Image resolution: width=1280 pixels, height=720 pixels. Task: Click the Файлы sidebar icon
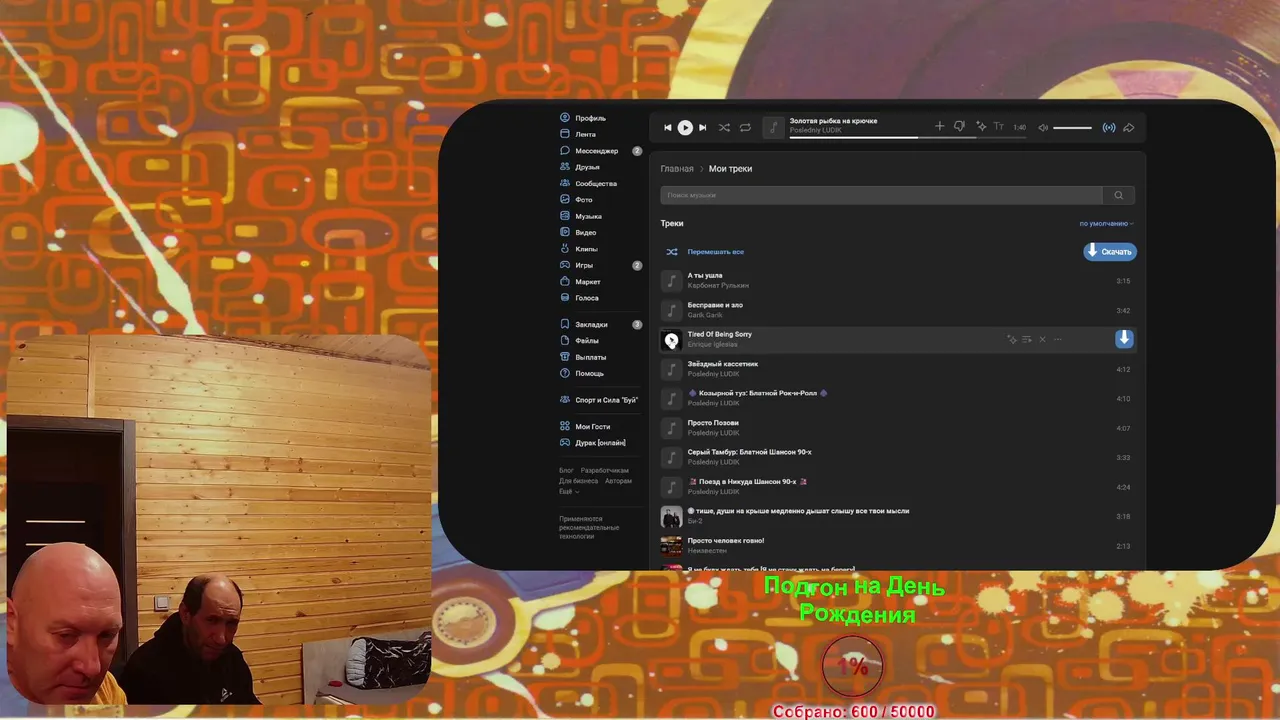565,341
